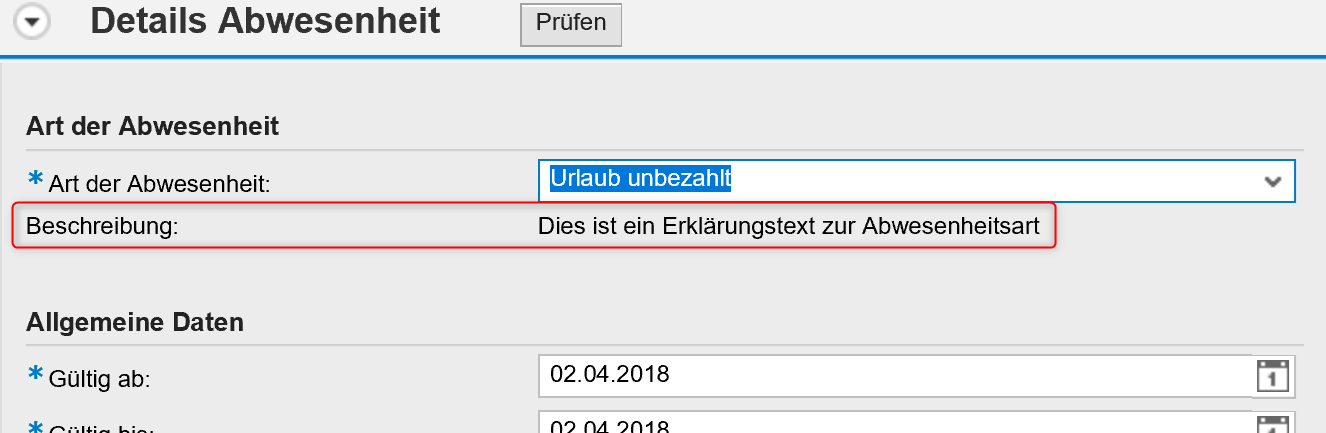1326x433 pixels.
Task: Click the Art der Abwesenheit section heading
Action: click(x=152, y=126)
